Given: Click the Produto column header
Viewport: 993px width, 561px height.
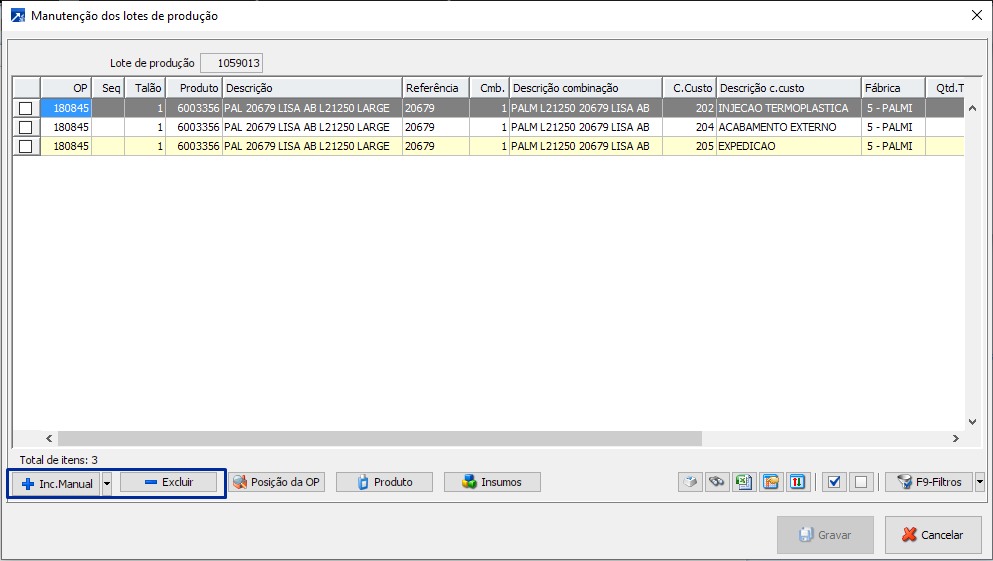Looking at the screenshot, I should [194, 88].
